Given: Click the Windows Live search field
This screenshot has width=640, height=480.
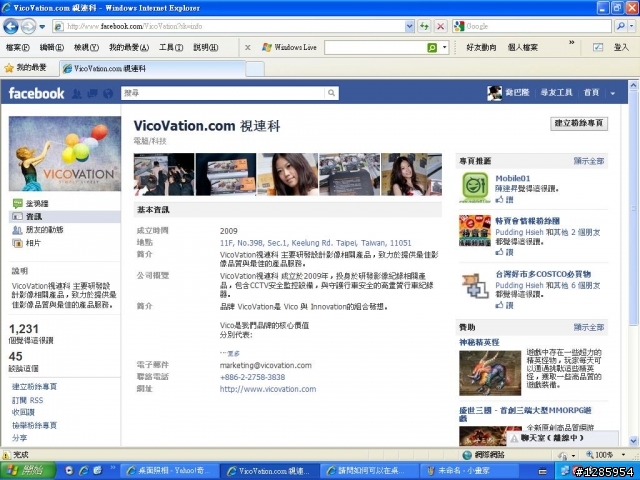Looking at the screenshot, I should (375, 48).
